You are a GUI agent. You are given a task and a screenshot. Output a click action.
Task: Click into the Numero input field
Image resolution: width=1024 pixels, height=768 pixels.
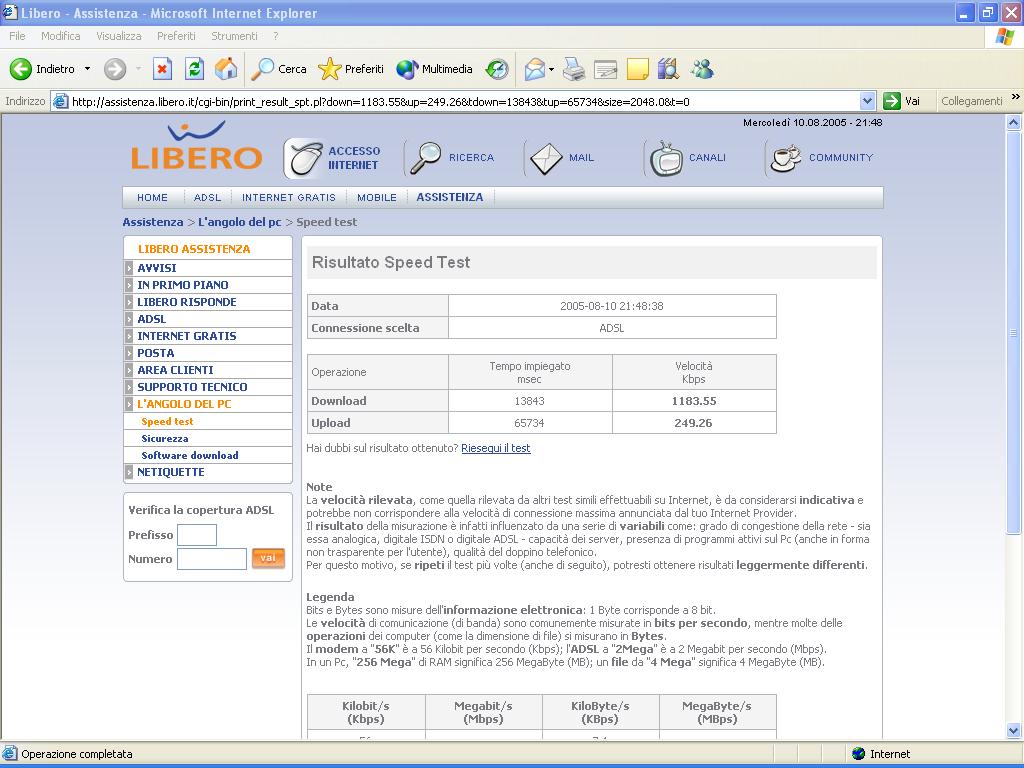point(212,559)
